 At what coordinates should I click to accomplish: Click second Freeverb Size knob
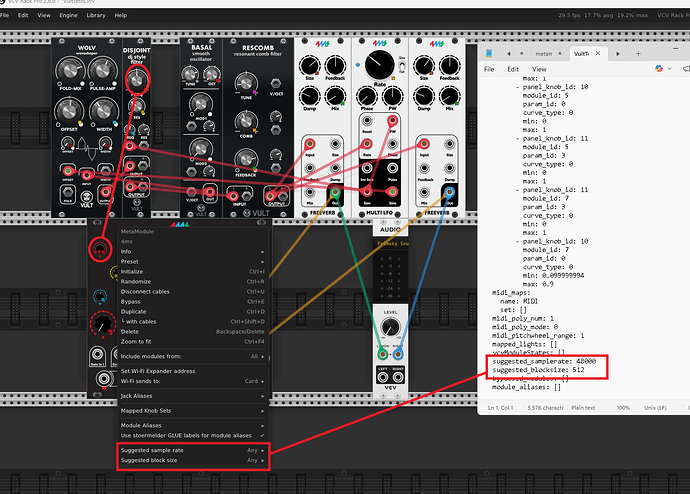tap(424, 66)
